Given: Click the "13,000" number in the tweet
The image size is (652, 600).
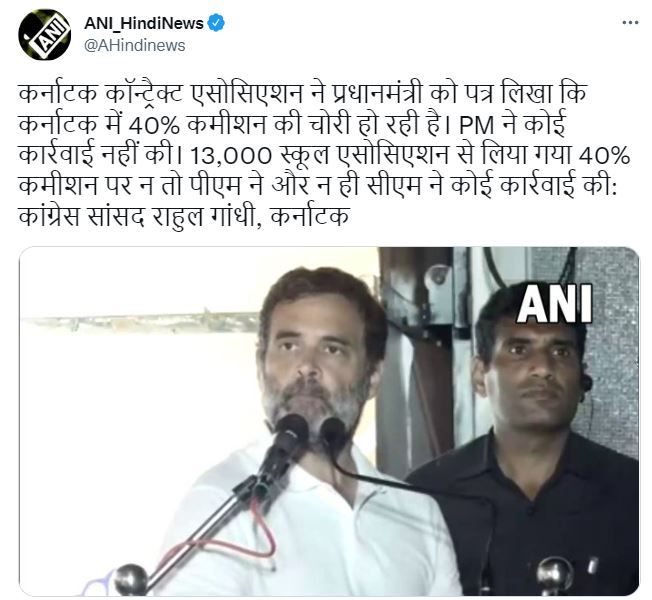Looking at the screenshot, I should coord(230,156).
